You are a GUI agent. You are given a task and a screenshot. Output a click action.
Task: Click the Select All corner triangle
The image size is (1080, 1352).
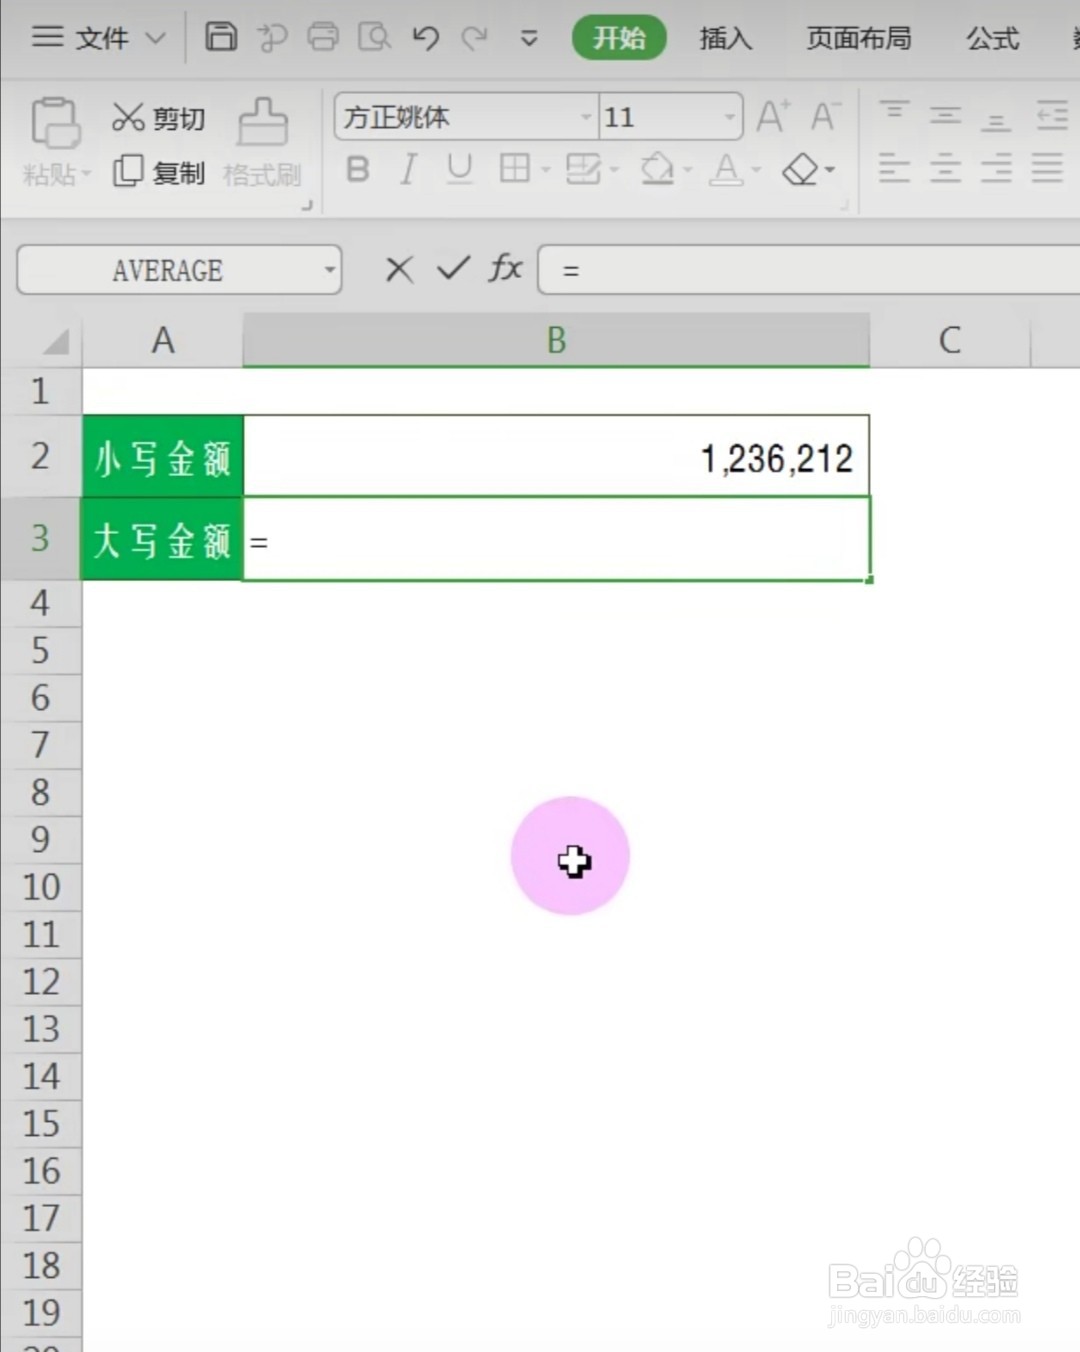click(55, 342)
